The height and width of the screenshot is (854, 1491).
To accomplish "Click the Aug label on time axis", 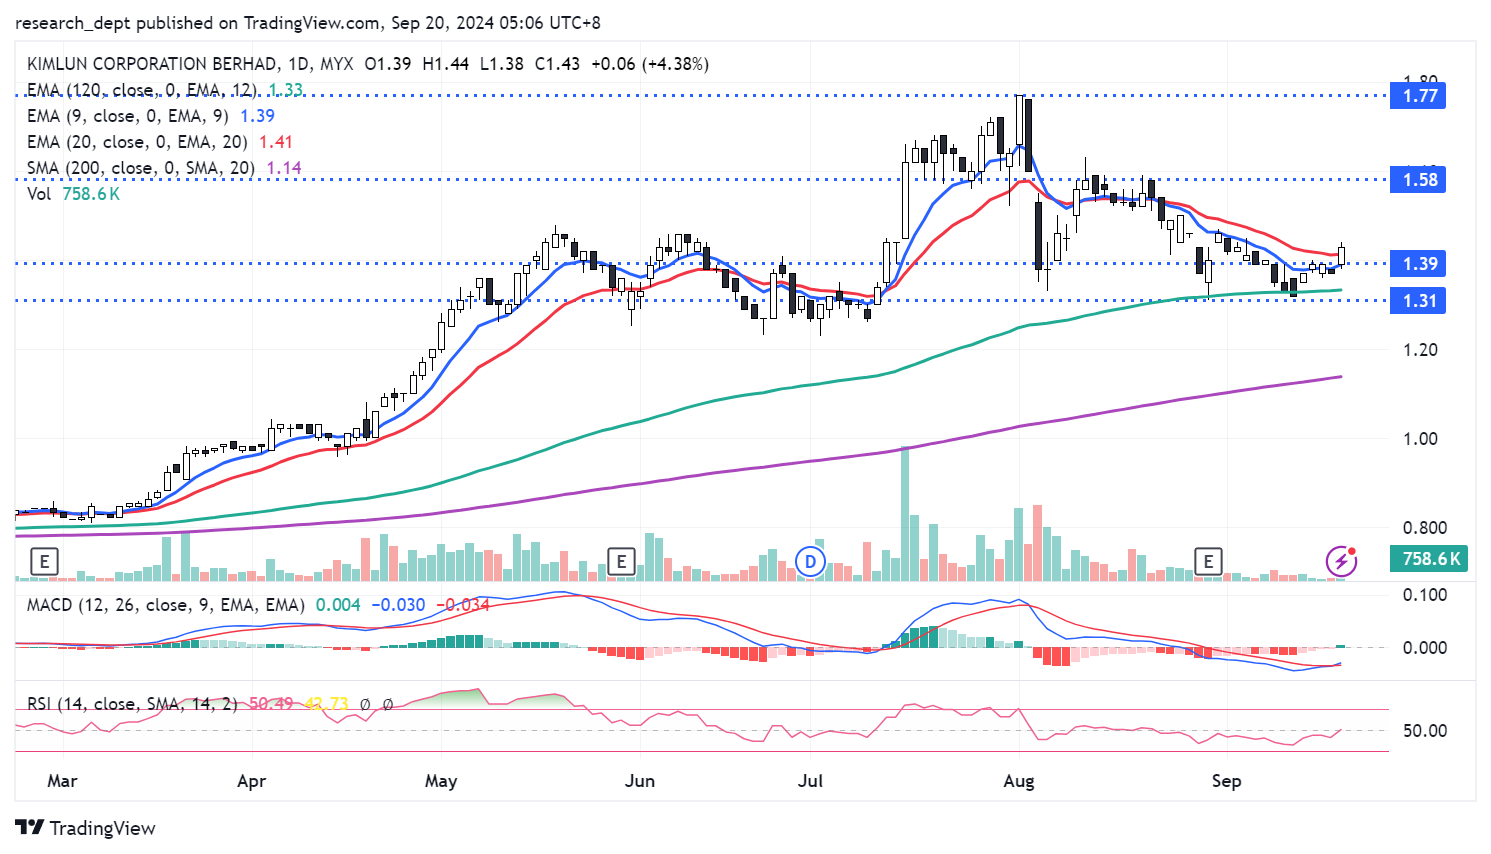I will point(1018,781).
